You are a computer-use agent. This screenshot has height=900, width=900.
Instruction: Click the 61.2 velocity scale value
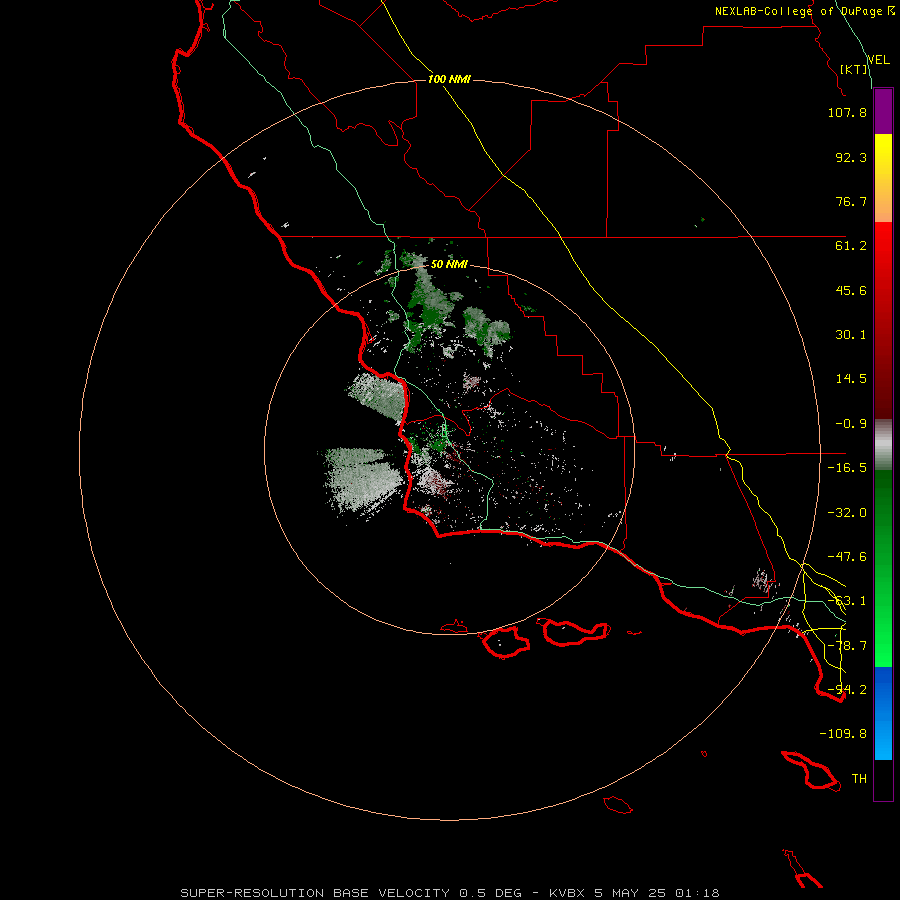(851, 246)
